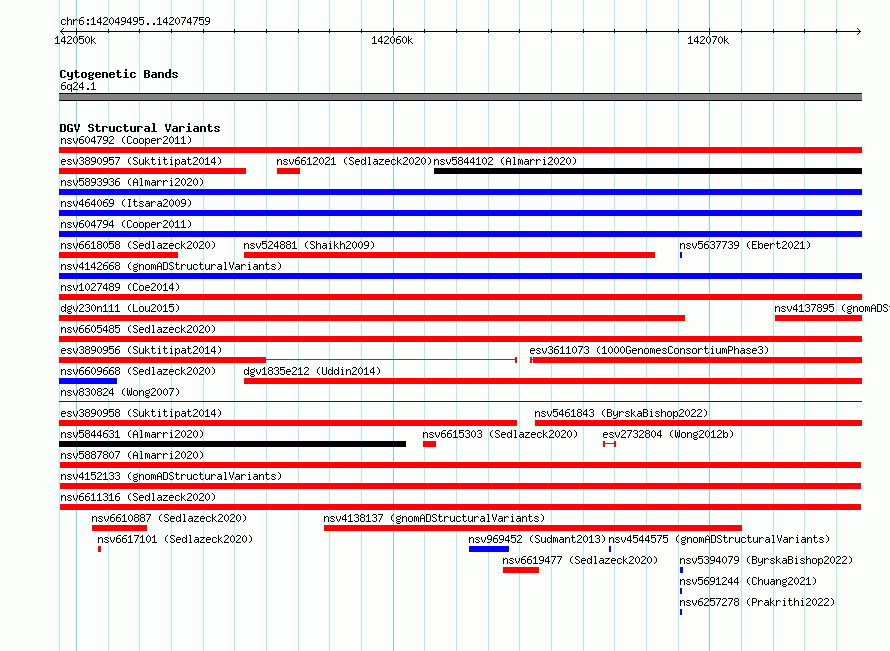The image size is (890, 651).
Task: Click nsv5637739 (Ebert2021) label
Action: (x=745, y=245)
